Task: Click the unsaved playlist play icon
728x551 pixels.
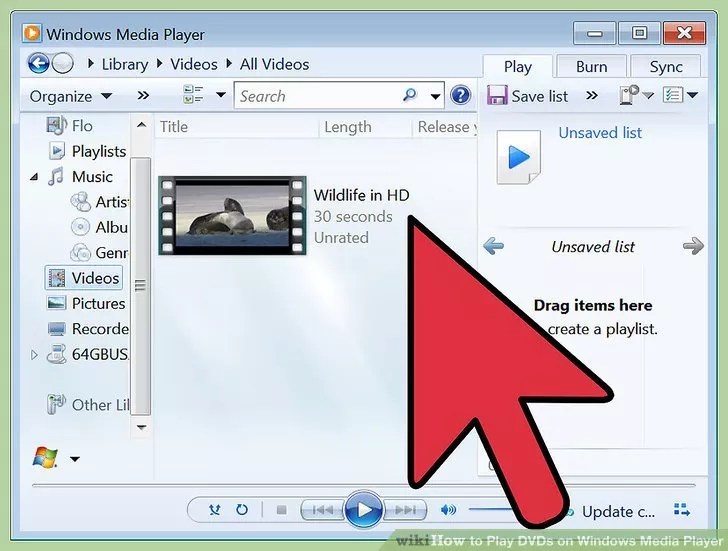Action: click(x=519, y=157)
